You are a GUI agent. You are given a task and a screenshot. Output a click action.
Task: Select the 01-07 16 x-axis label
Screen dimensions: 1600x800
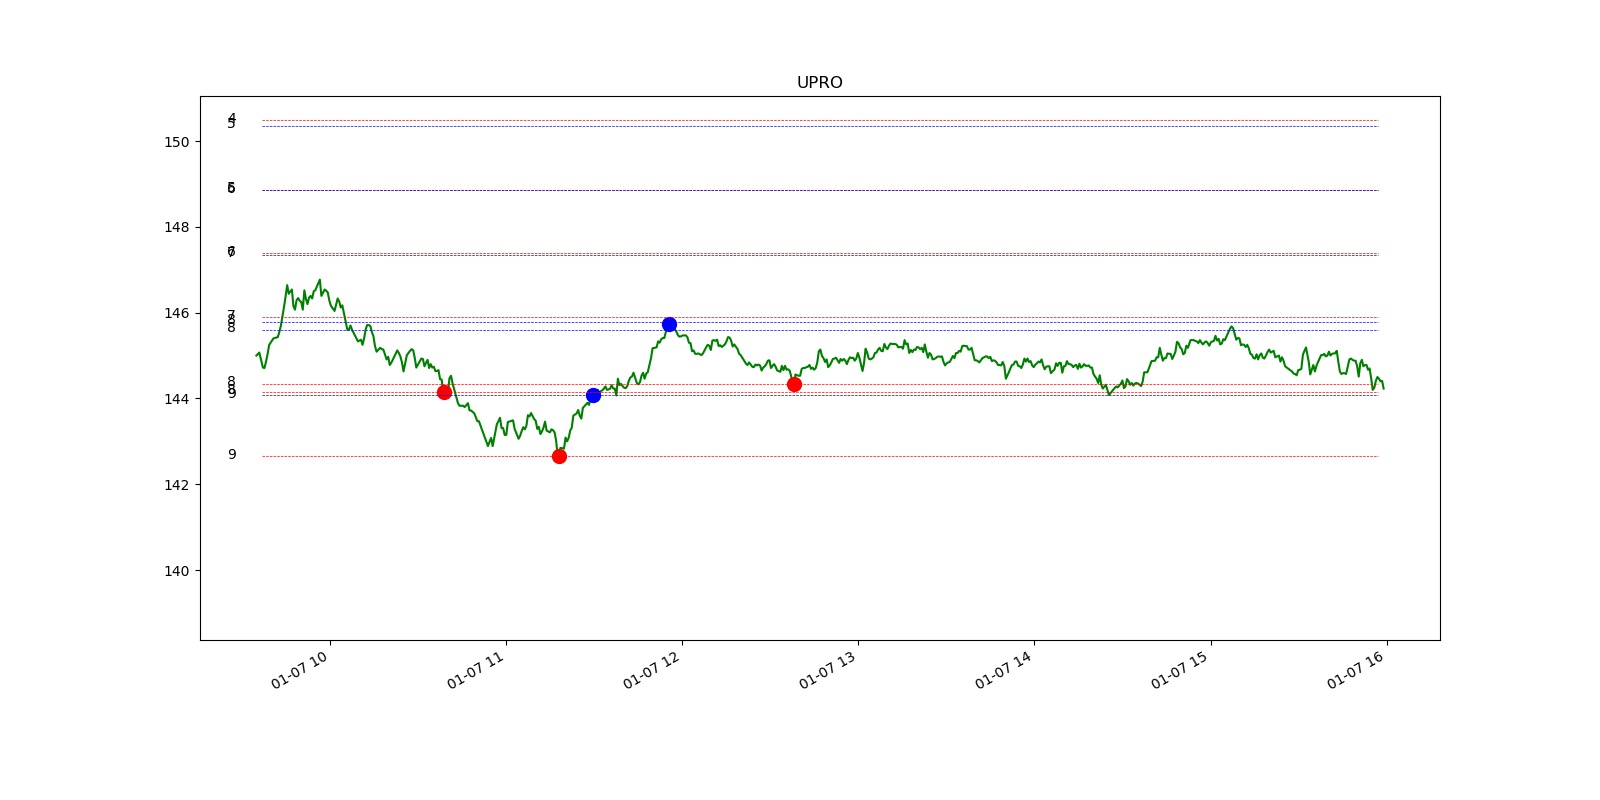[1356, 670]
